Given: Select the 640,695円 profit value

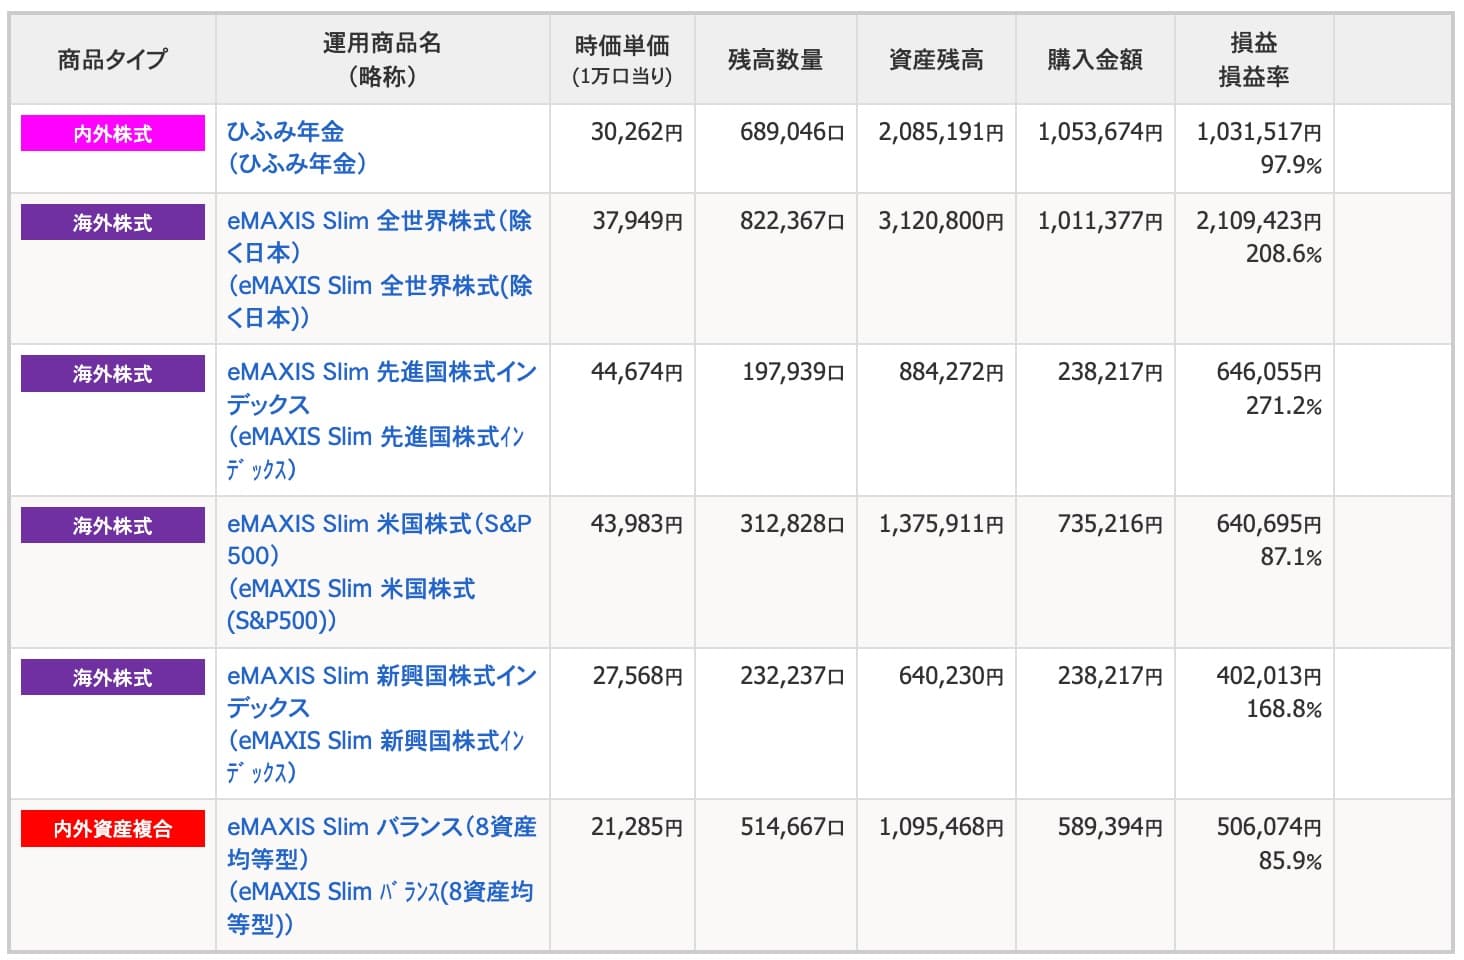Looking at the screenshot, I should pos(1269,524).
